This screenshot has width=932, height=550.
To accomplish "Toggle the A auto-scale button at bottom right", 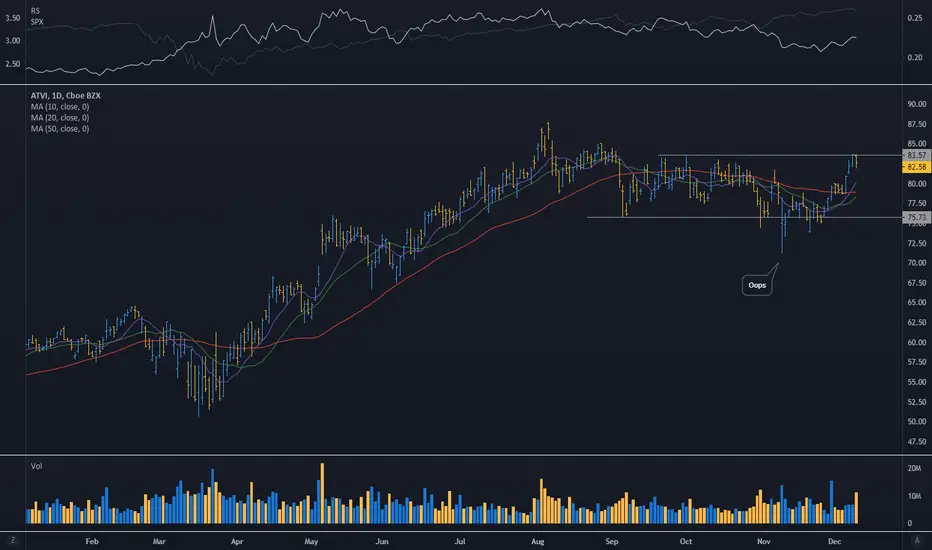I will [x=916, y=540].
